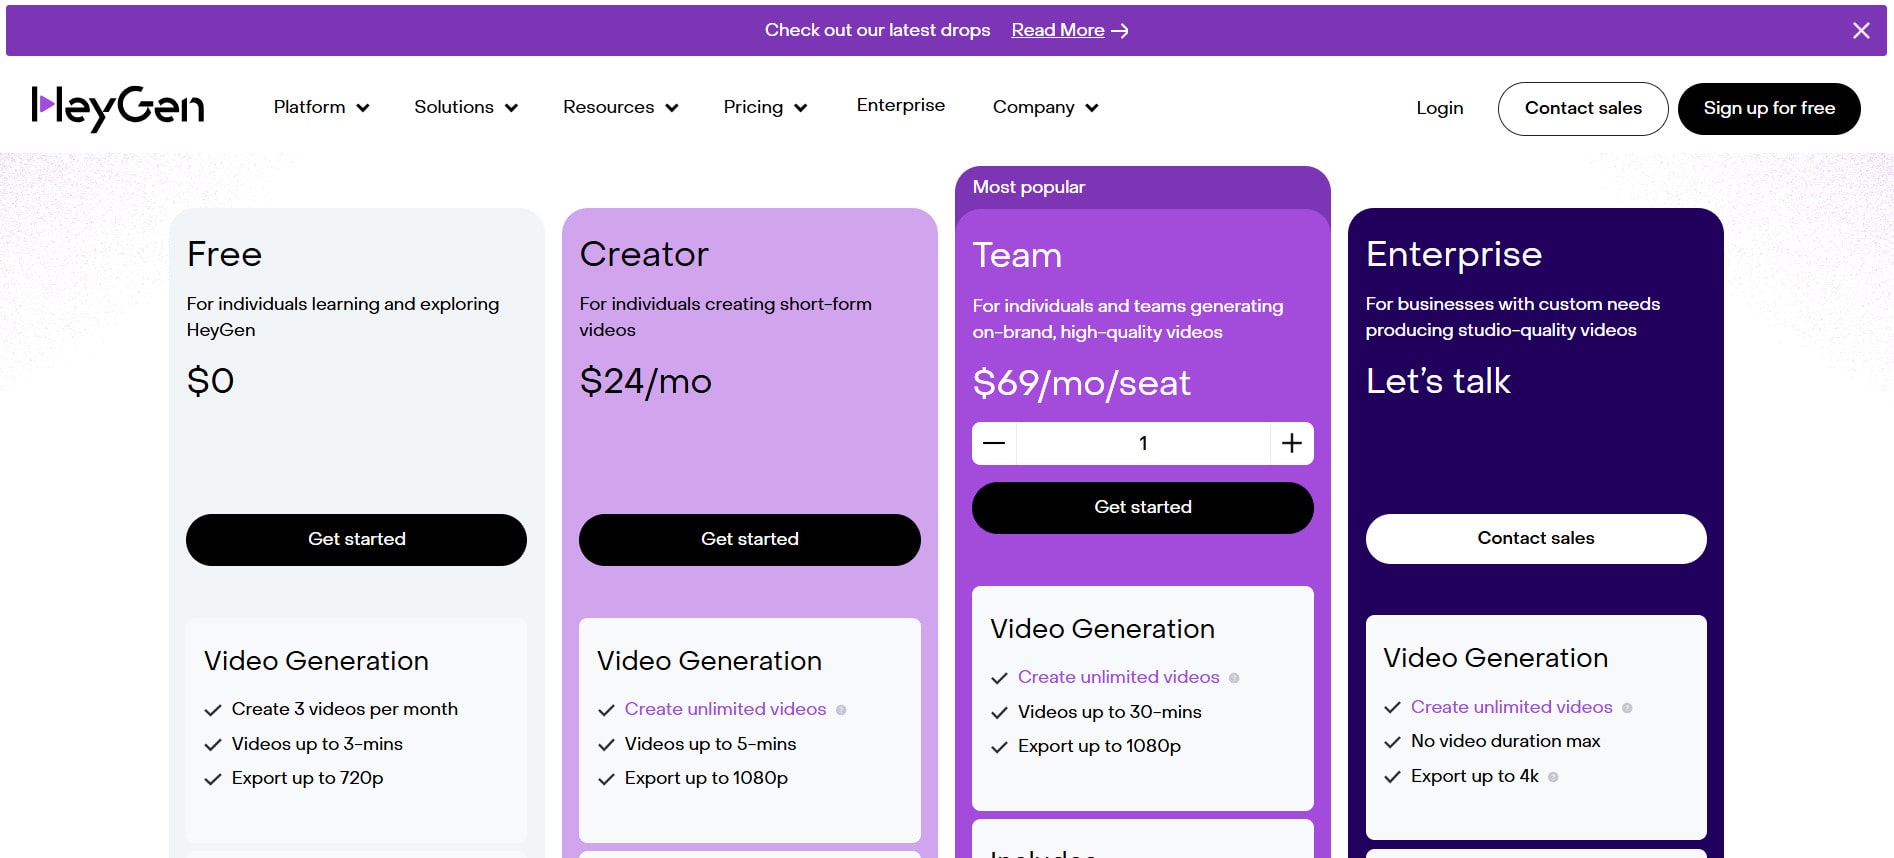This screenshot has width=1894, height=858.
Task: Select 'Videos up to 30-mins' text
Action: 1109,712
